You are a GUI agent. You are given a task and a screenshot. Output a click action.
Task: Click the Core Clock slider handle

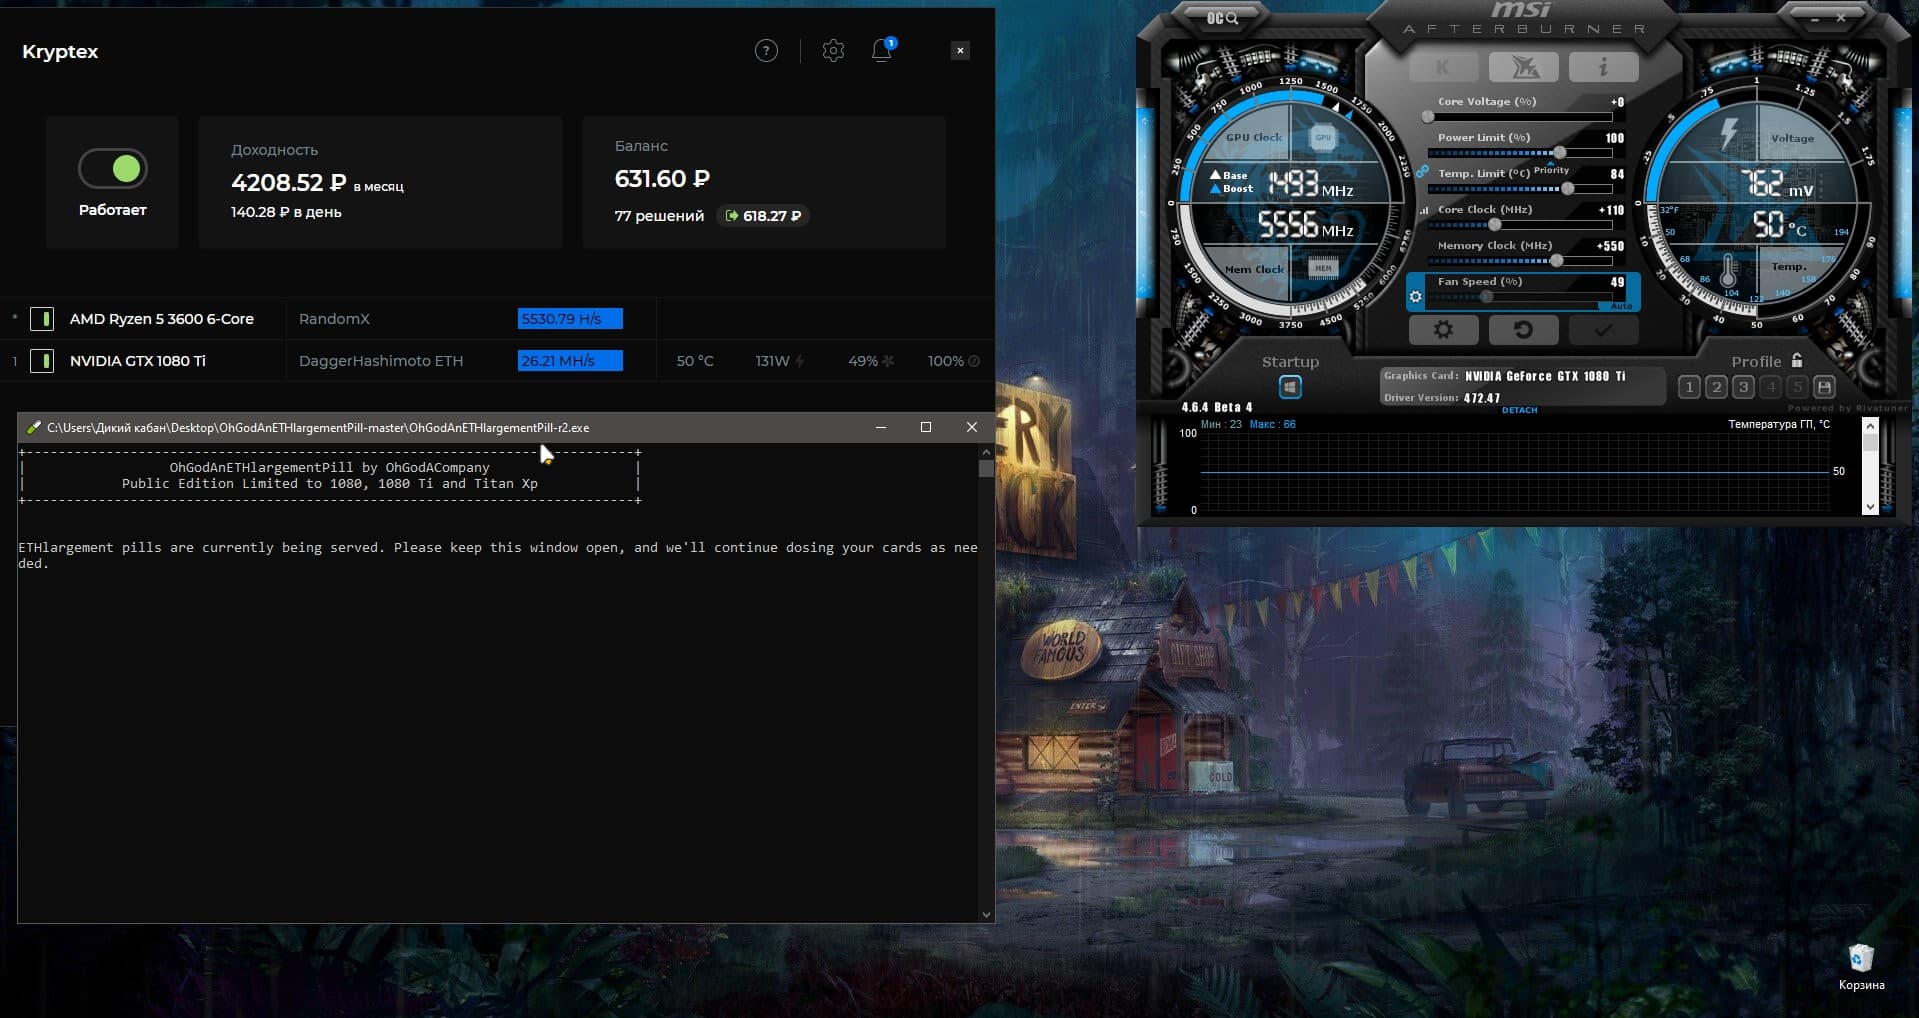(x=1495, y=225)
